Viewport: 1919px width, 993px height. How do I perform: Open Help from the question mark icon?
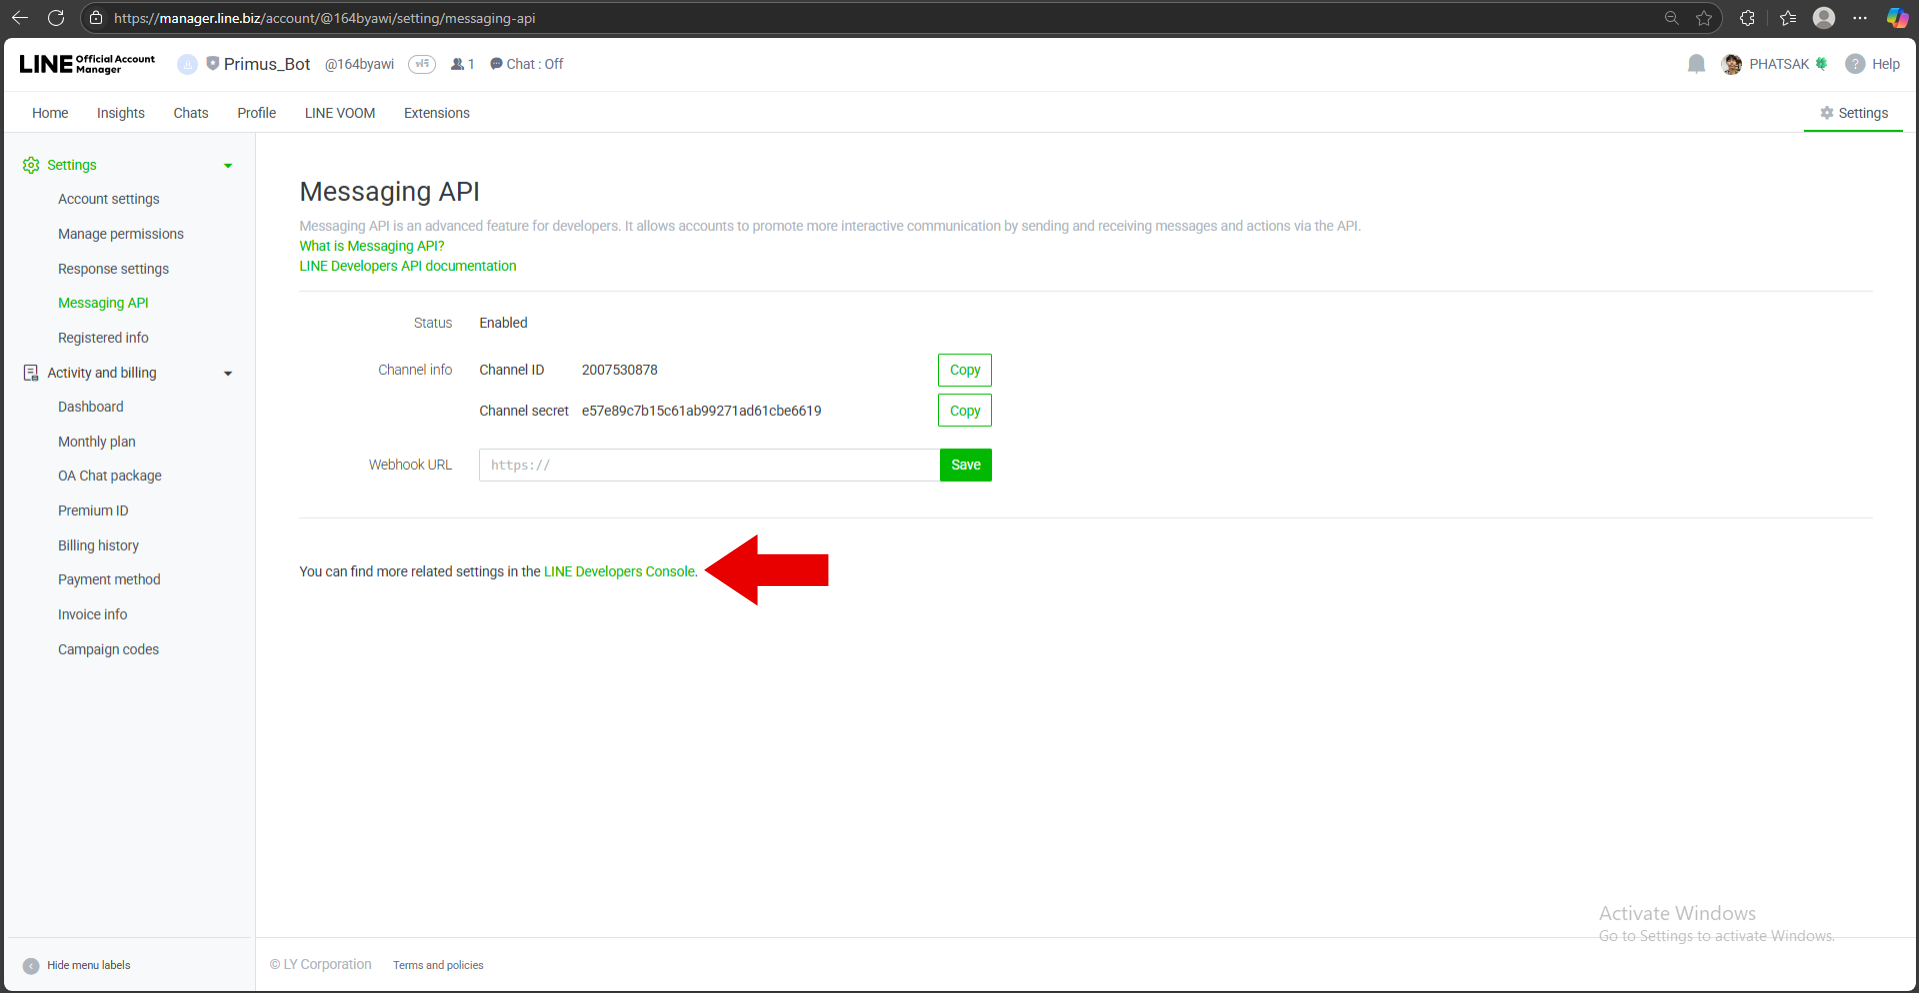click(1855, 64)
